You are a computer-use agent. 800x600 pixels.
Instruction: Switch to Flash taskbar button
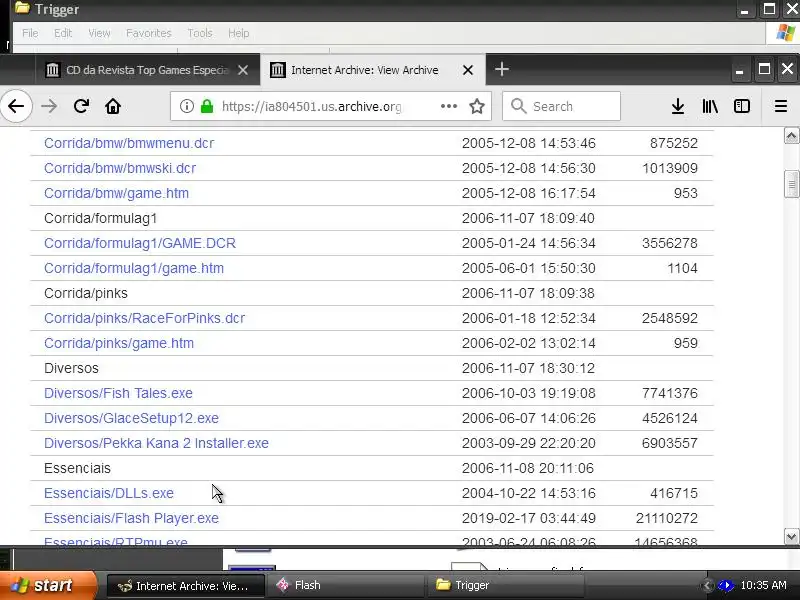347,586
